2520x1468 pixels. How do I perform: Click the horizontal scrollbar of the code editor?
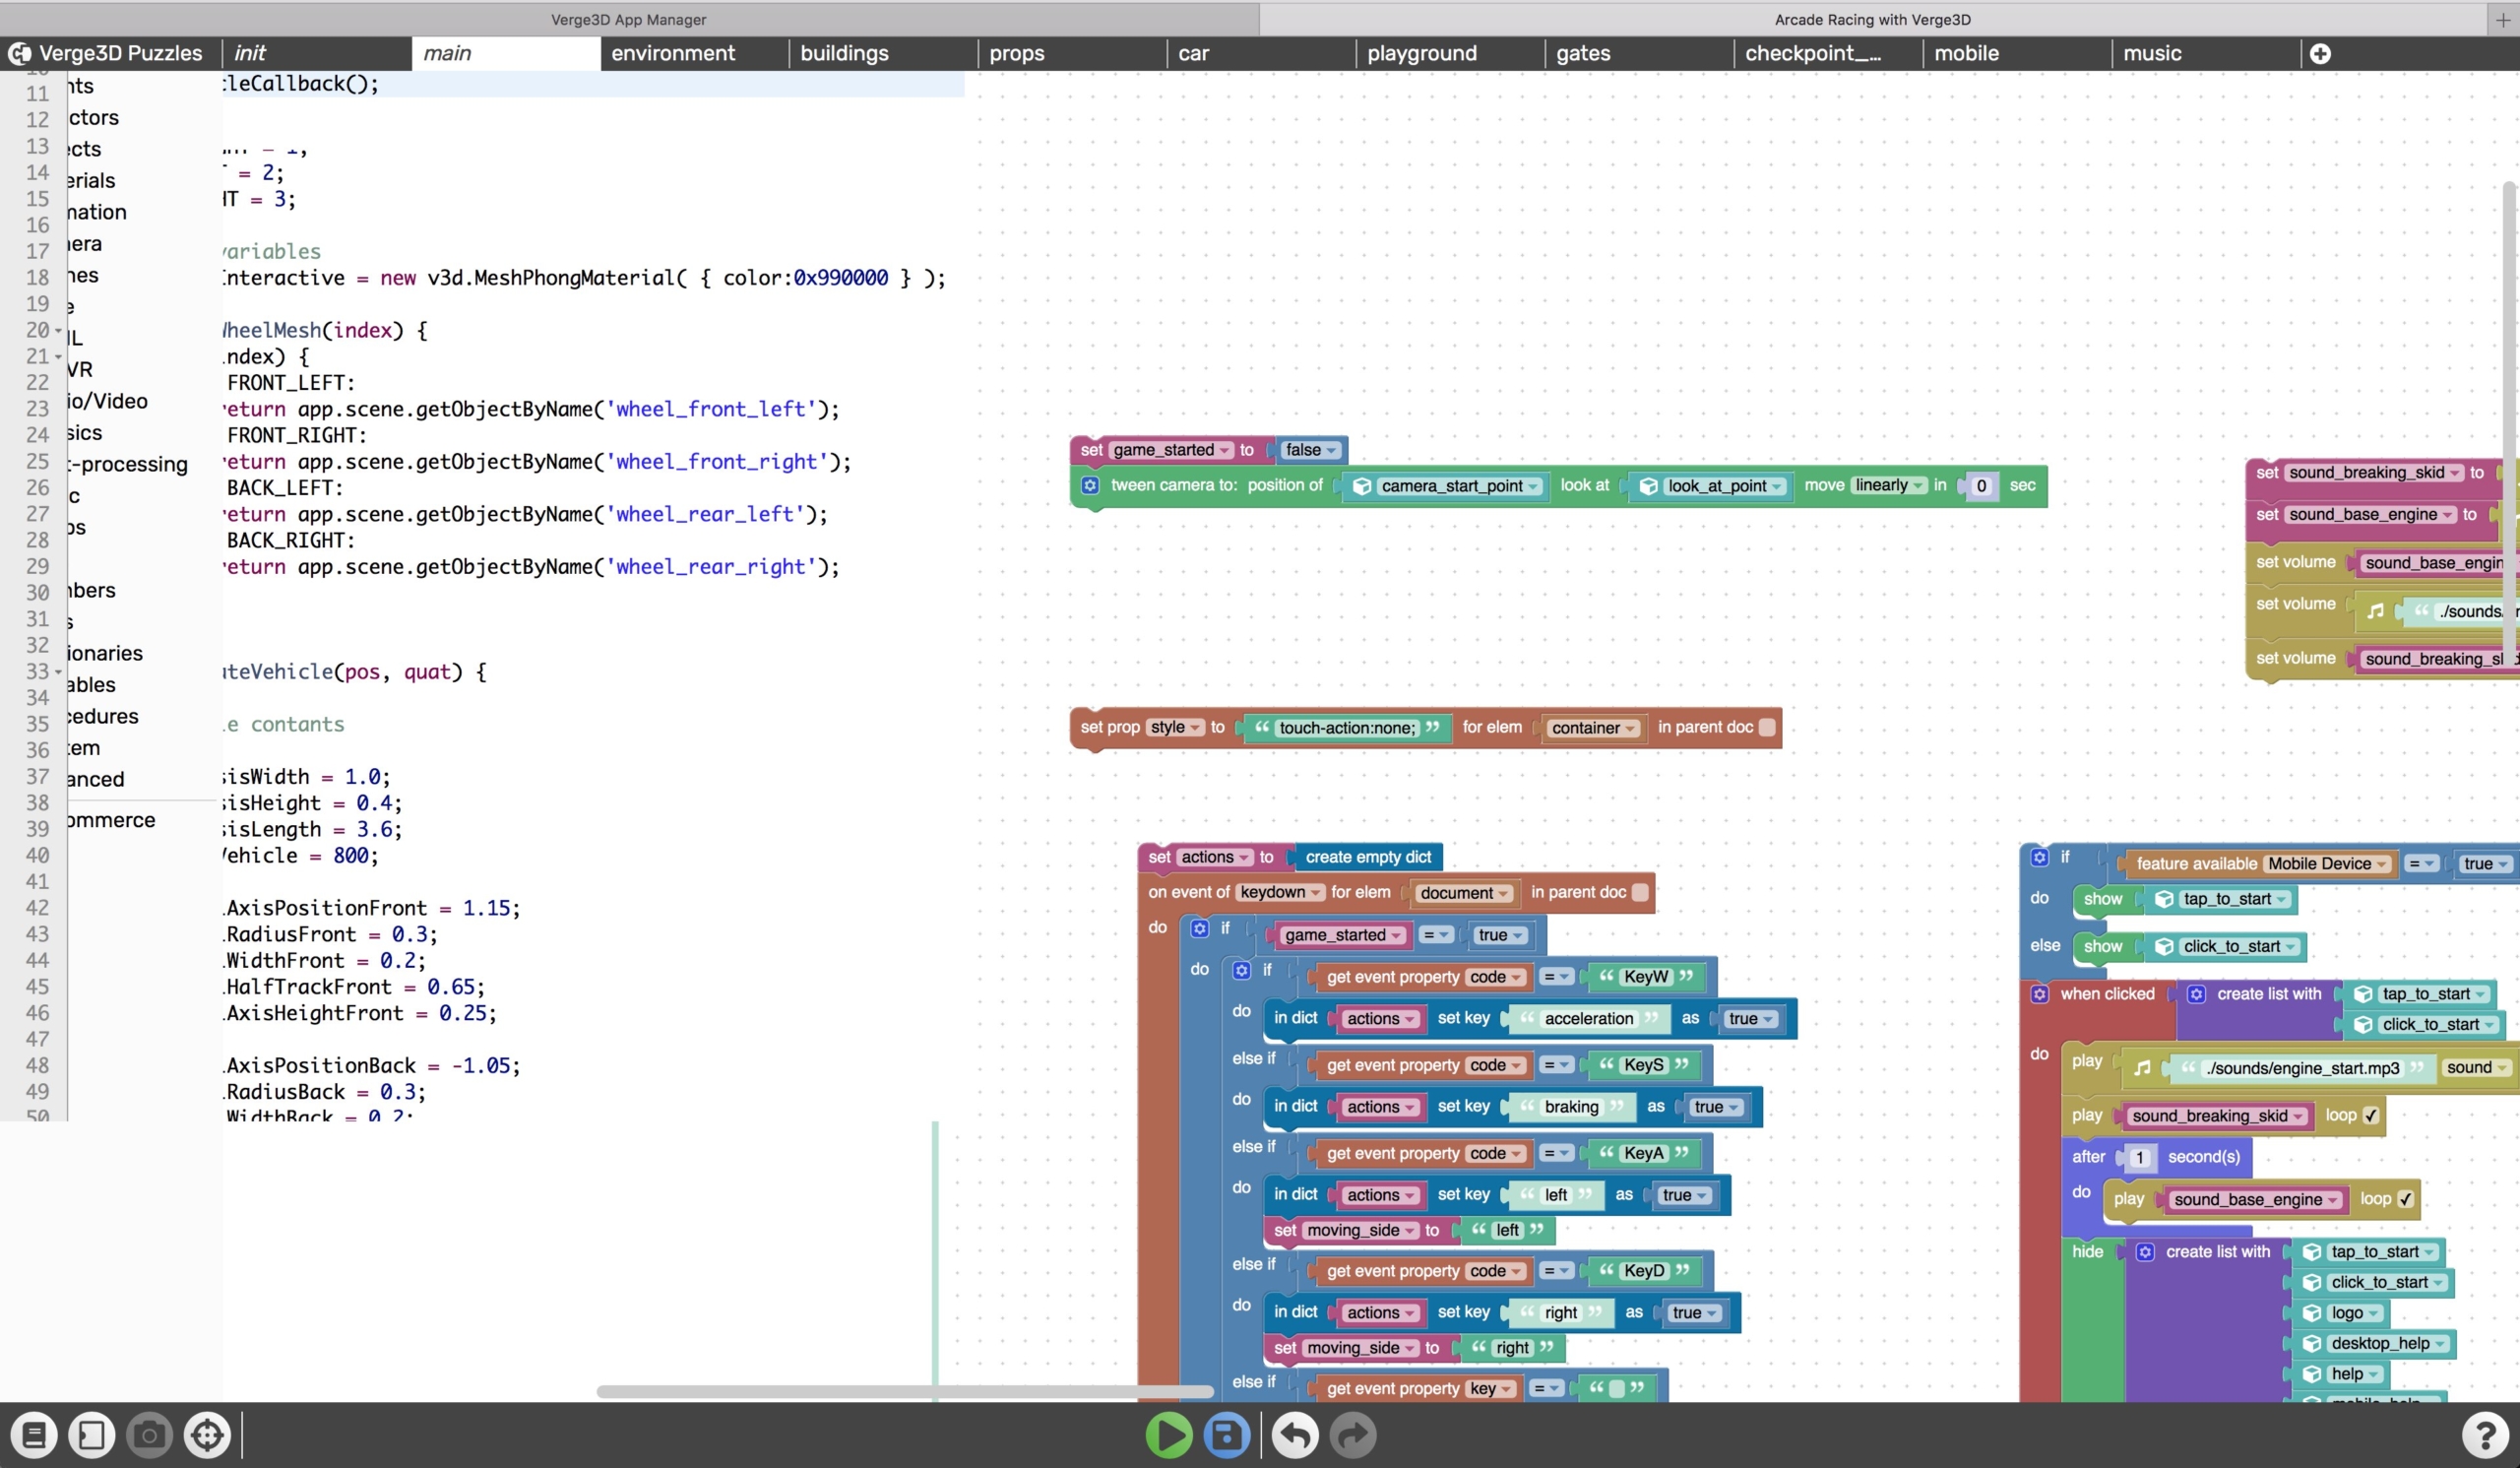tap(905, 1391)
